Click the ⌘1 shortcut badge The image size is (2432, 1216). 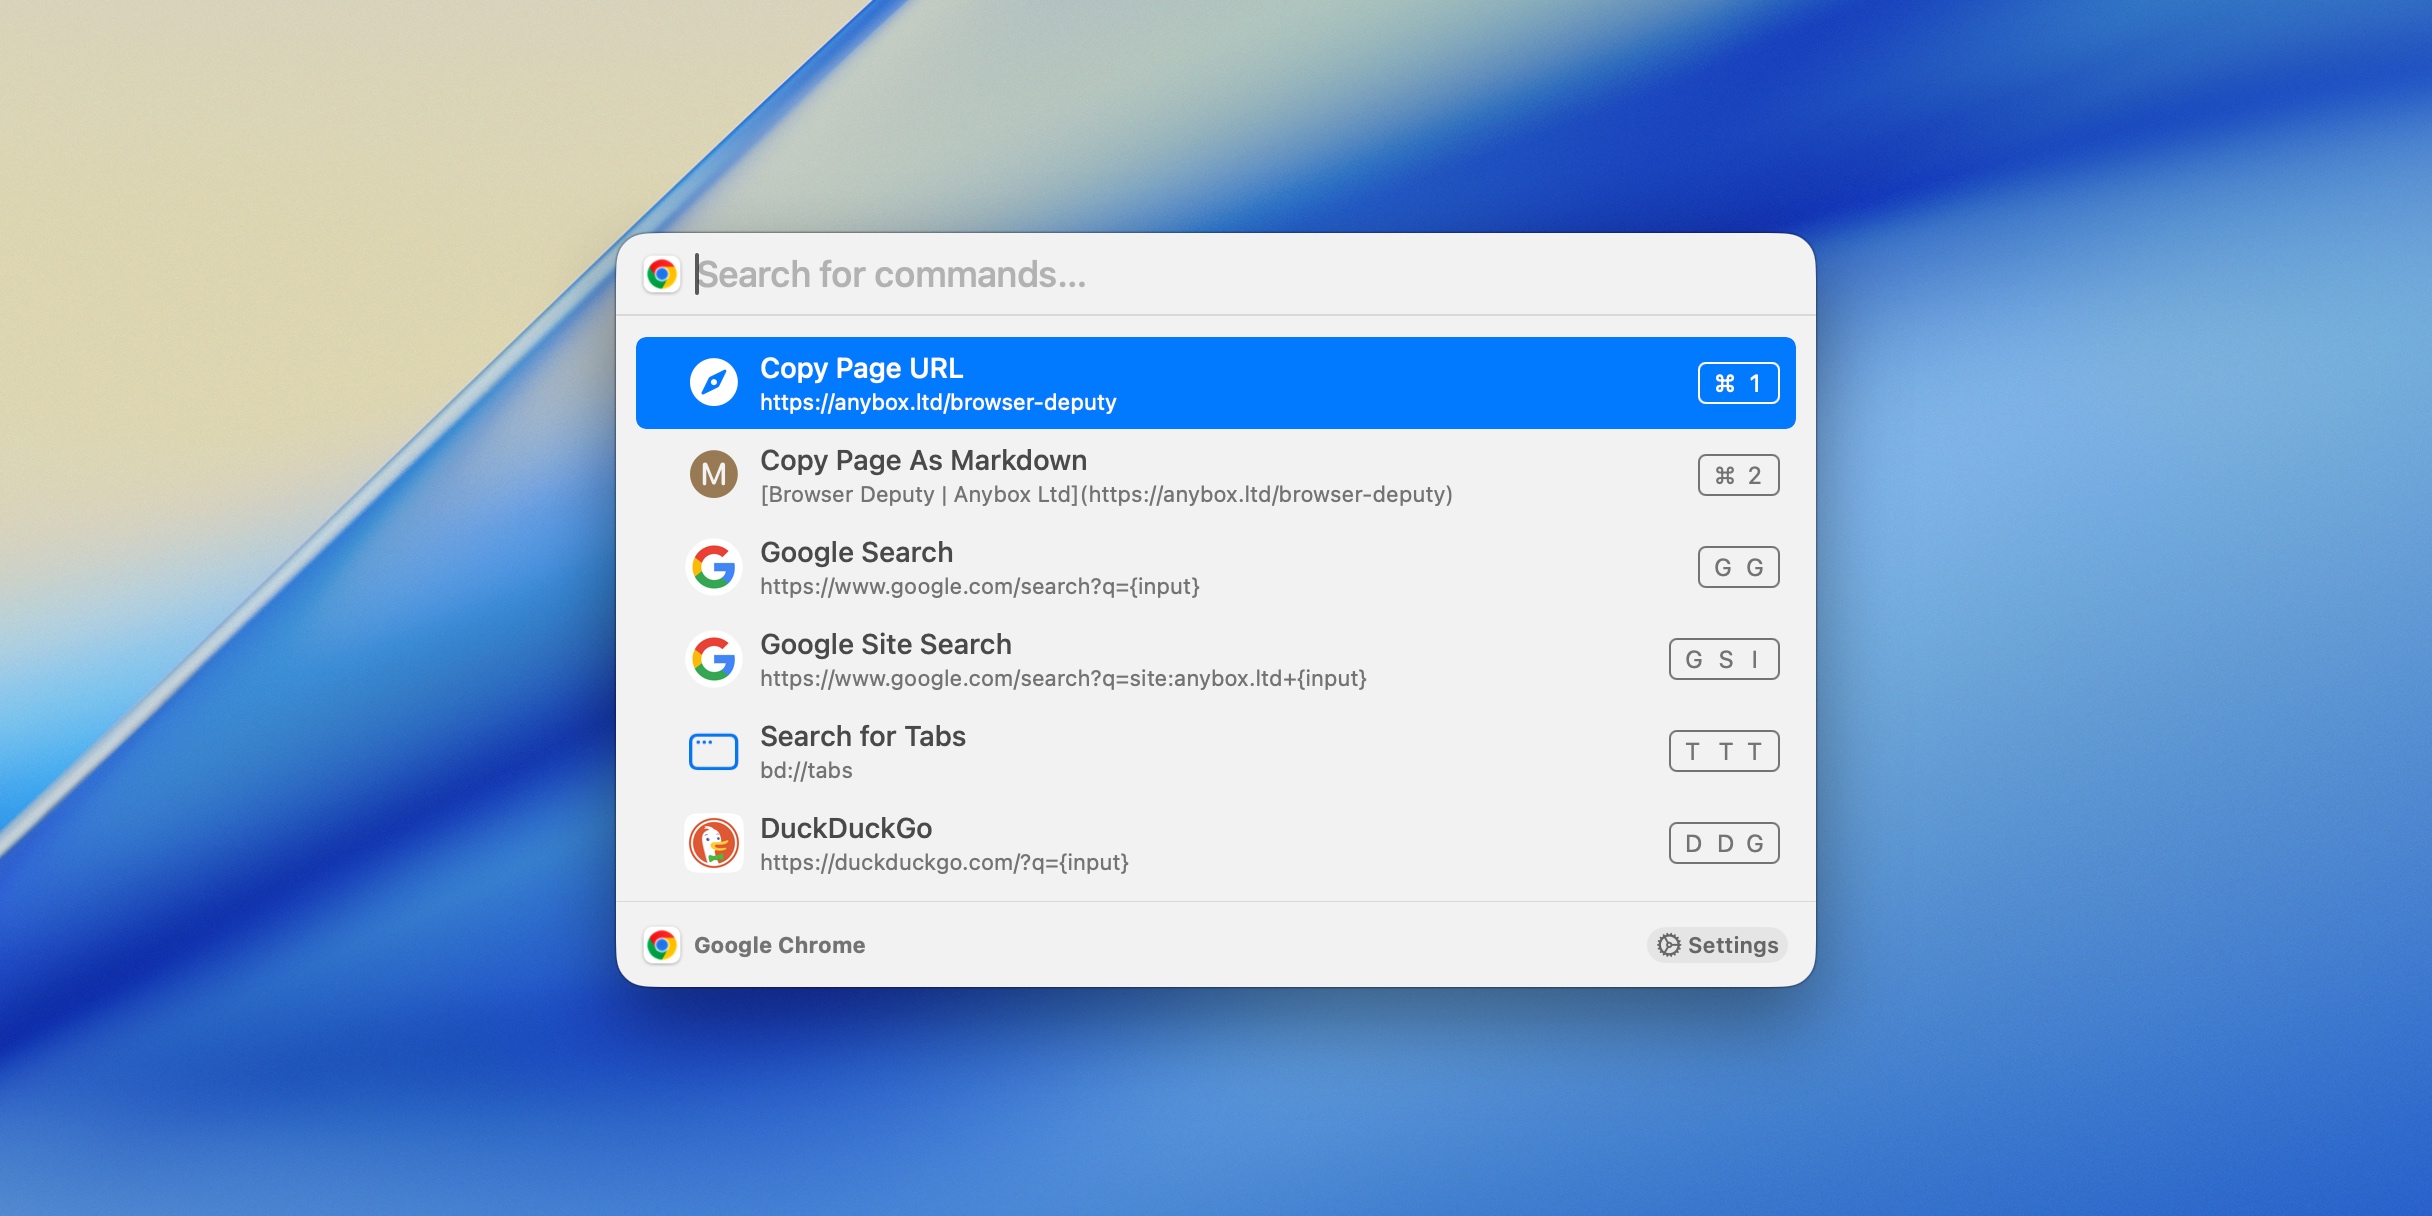[x=1739, y=382]
